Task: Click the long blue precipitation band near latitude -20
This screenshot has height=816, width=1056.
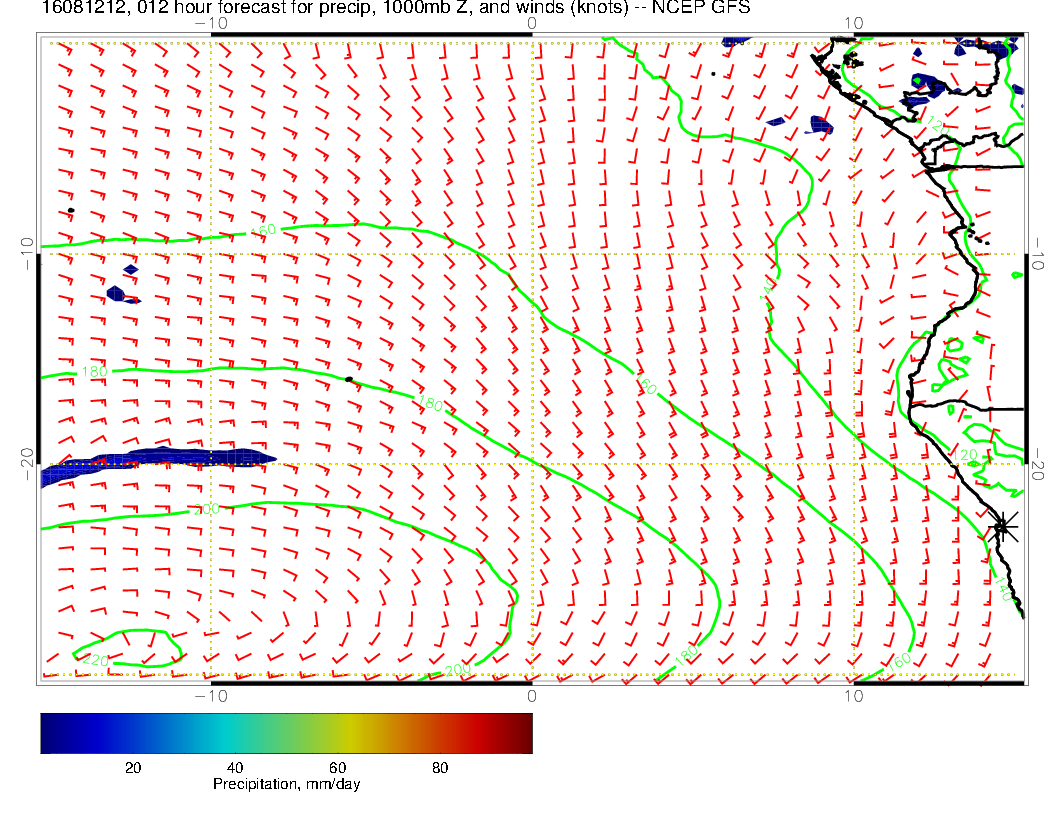Action: click(x=160, y=461)
